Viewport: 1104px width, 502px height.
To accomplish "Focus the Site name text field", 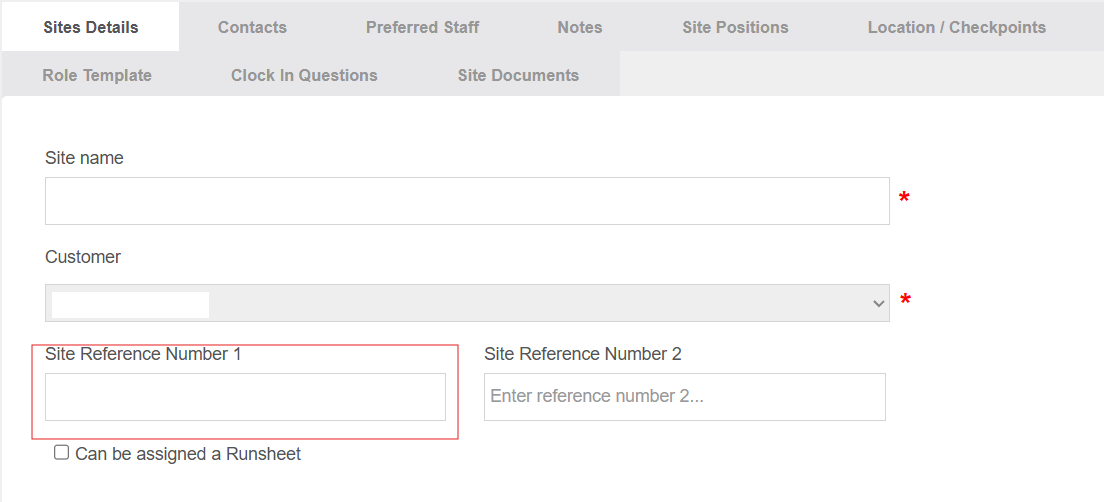I will coord(467,201).
